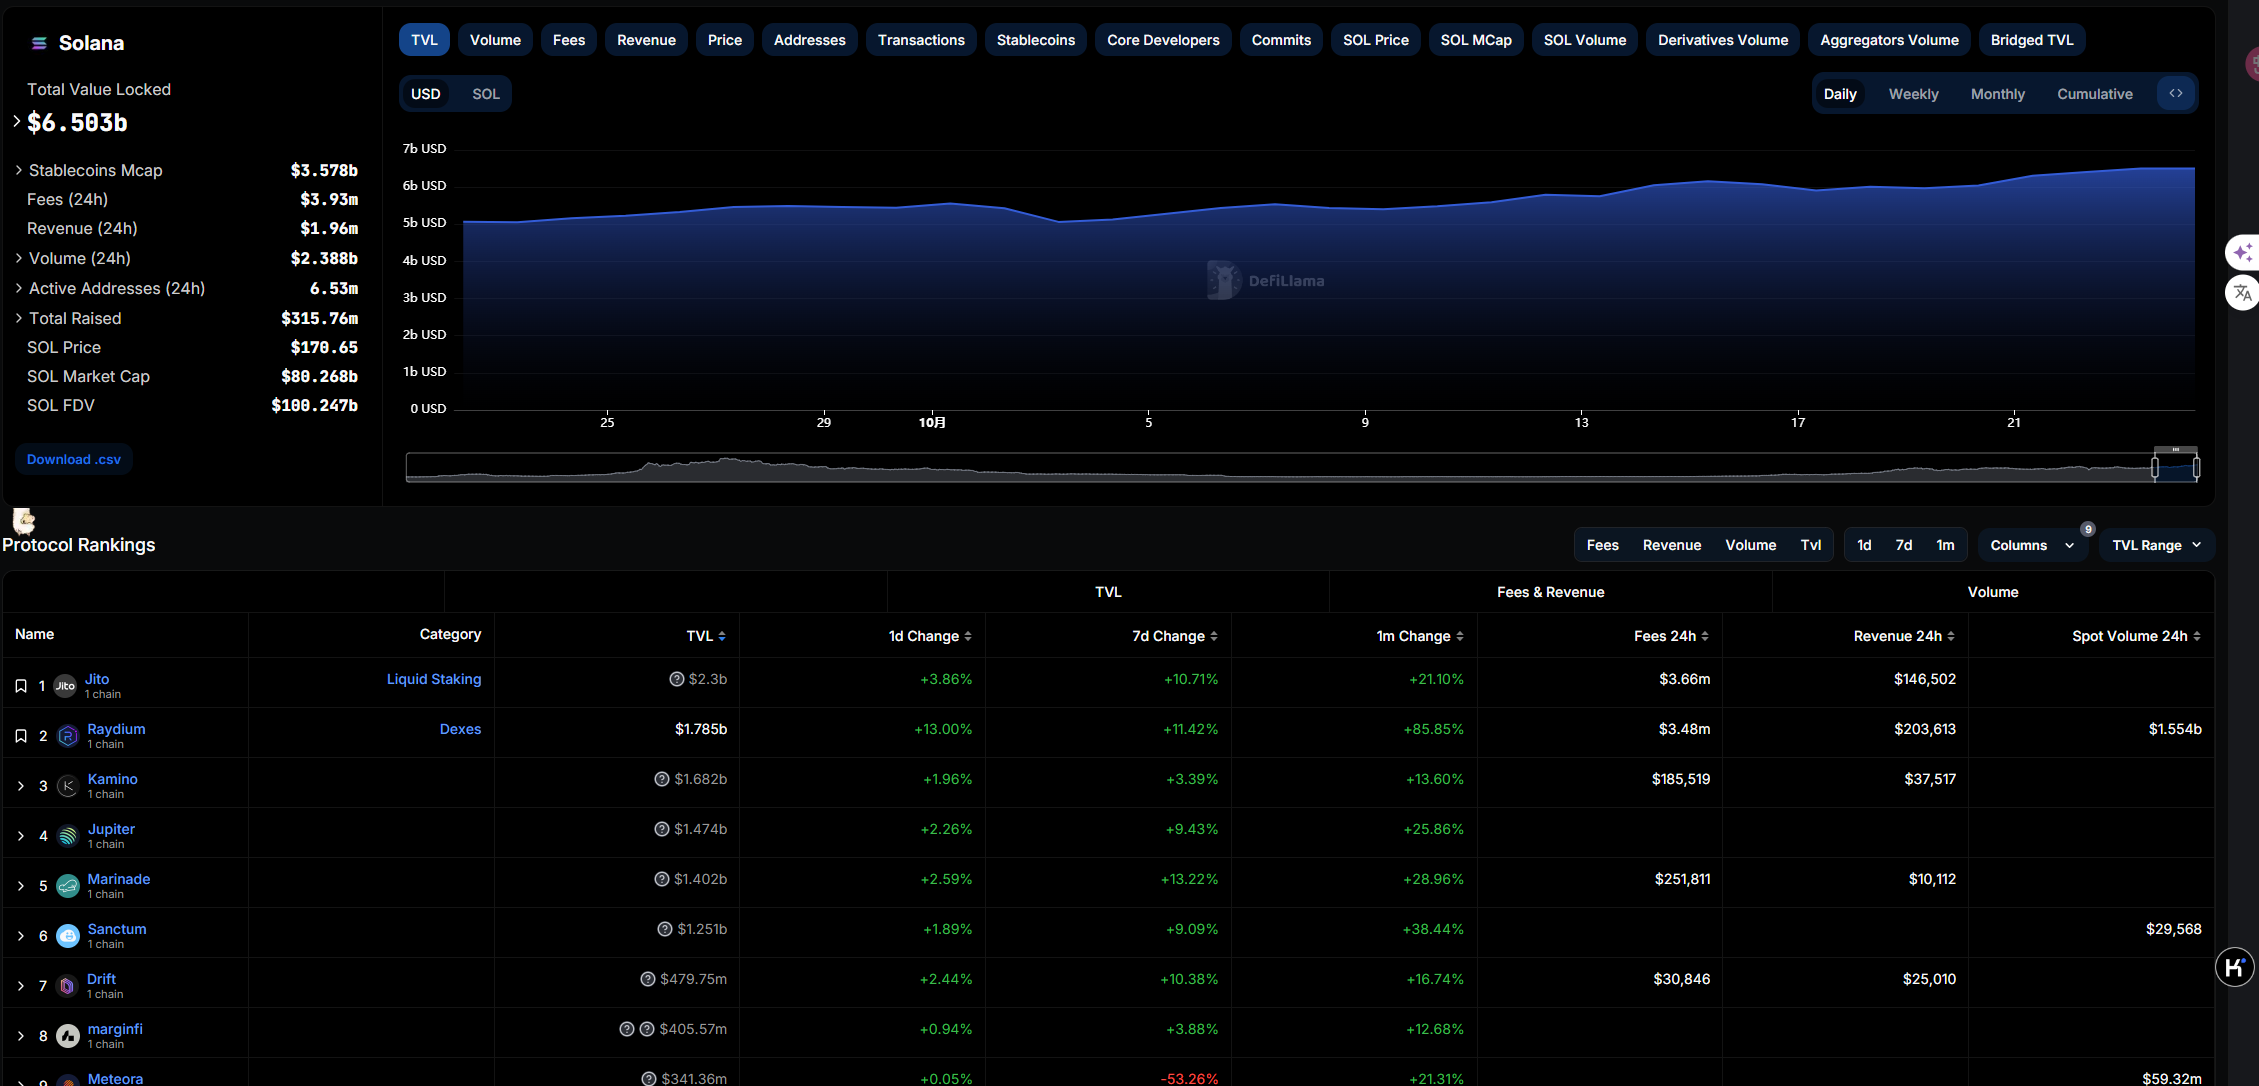2259x1086 pixels.
Task: Click the question mark icon next to Jito TVL
Action: [x=676, y=679]
